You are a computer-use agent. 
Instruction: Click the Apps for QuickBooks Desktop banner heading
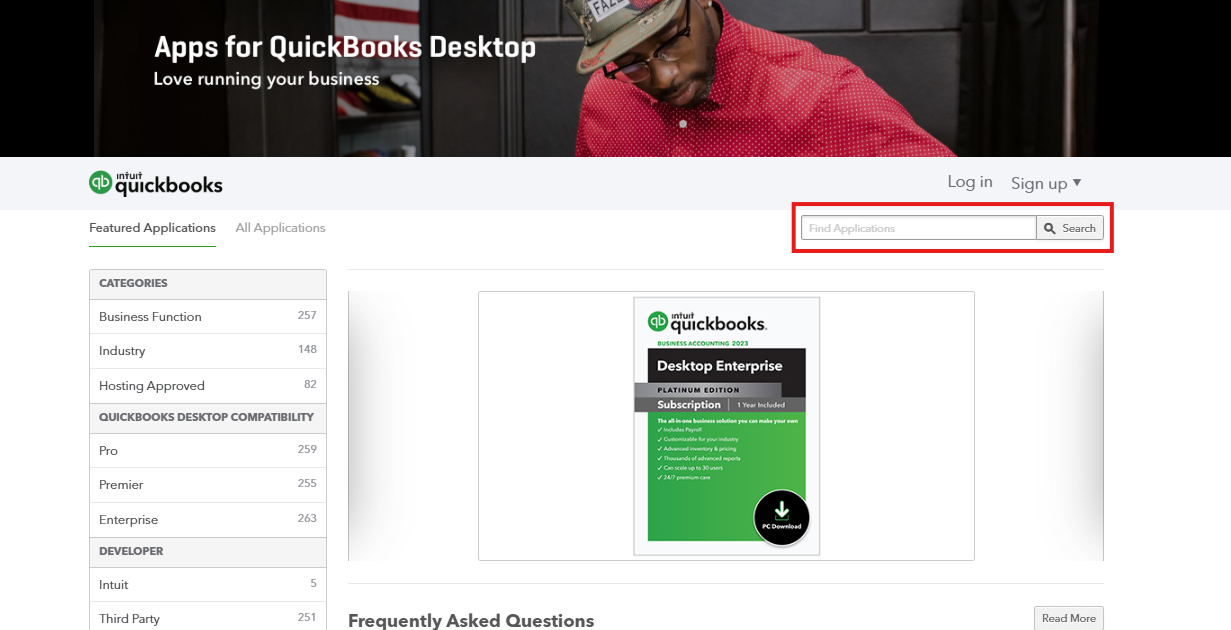(345, 47)
